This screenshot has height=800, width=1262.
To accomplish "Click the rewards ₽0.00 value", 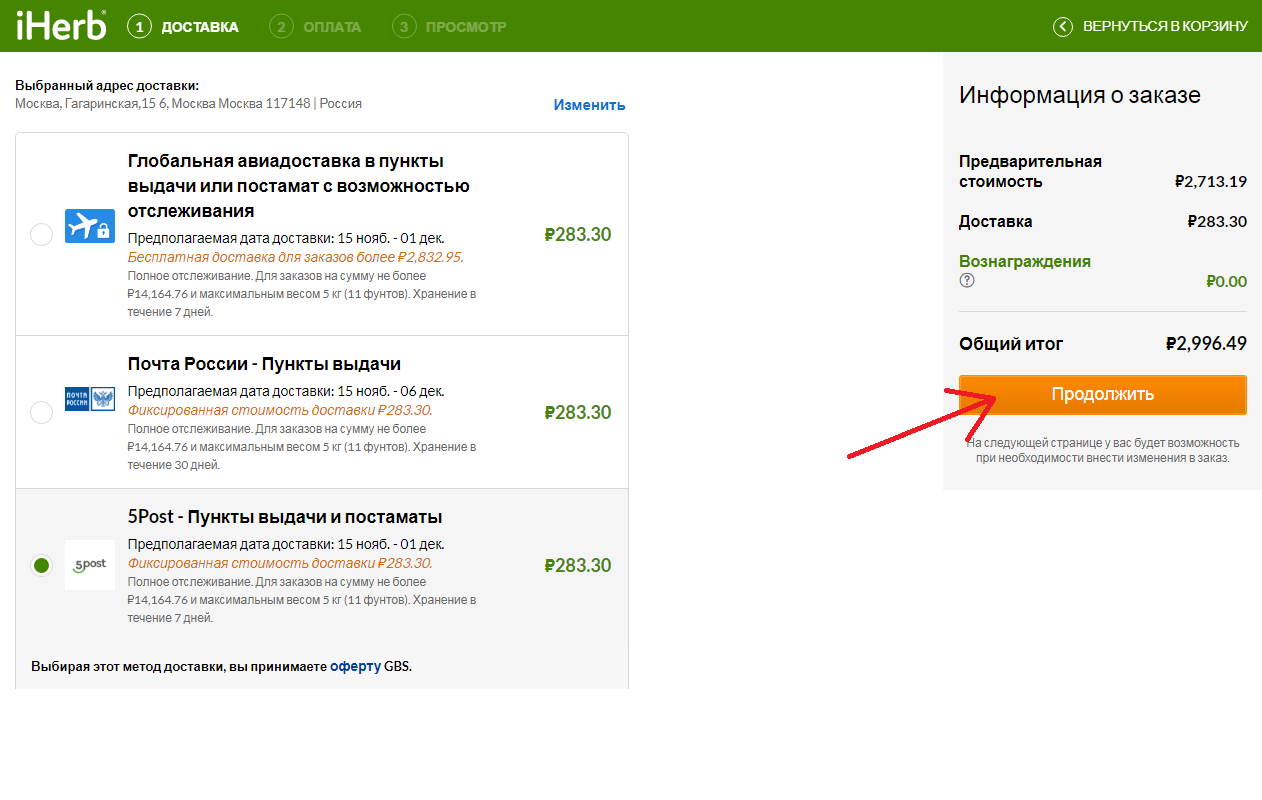I will (x=1226, y=282).
